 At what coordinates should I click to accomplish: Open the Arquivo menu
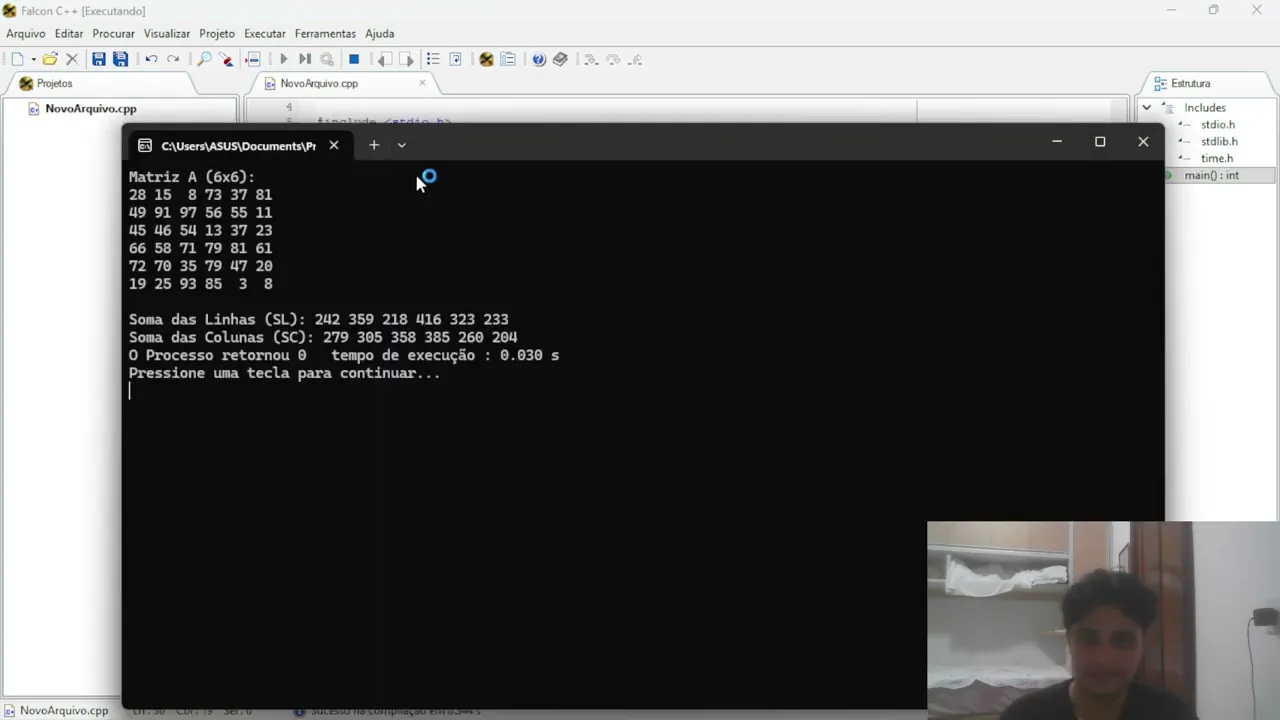point(26,33)
